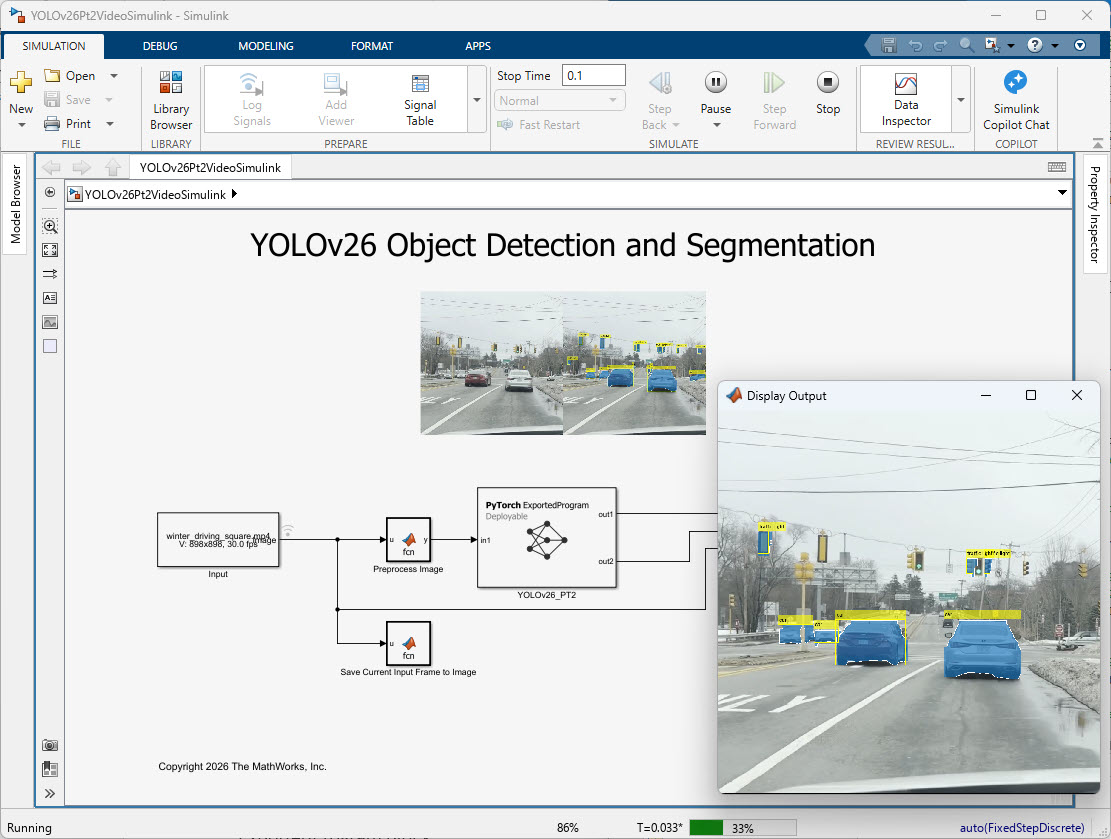Open the Help question mark icon
This screenshot has height=839, width=1111.
1035,45
